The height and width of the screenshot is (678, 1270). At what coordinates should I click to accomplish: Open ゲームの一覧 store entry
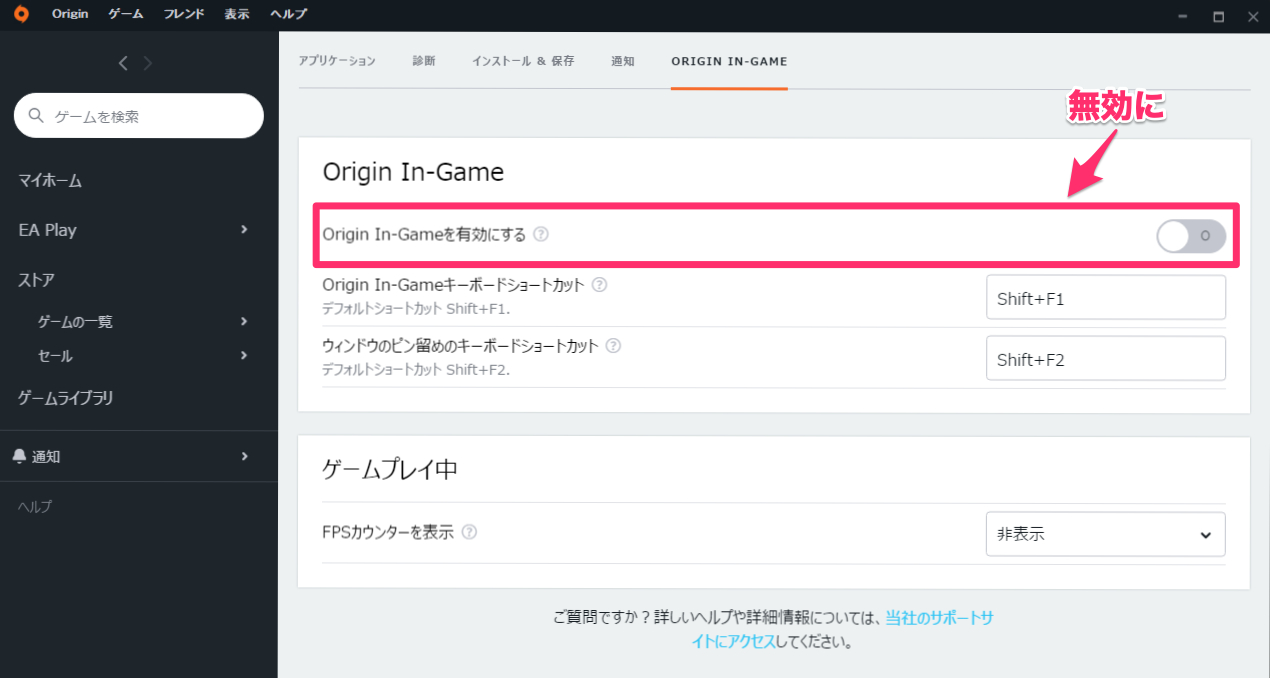click(x=75, y=322)
